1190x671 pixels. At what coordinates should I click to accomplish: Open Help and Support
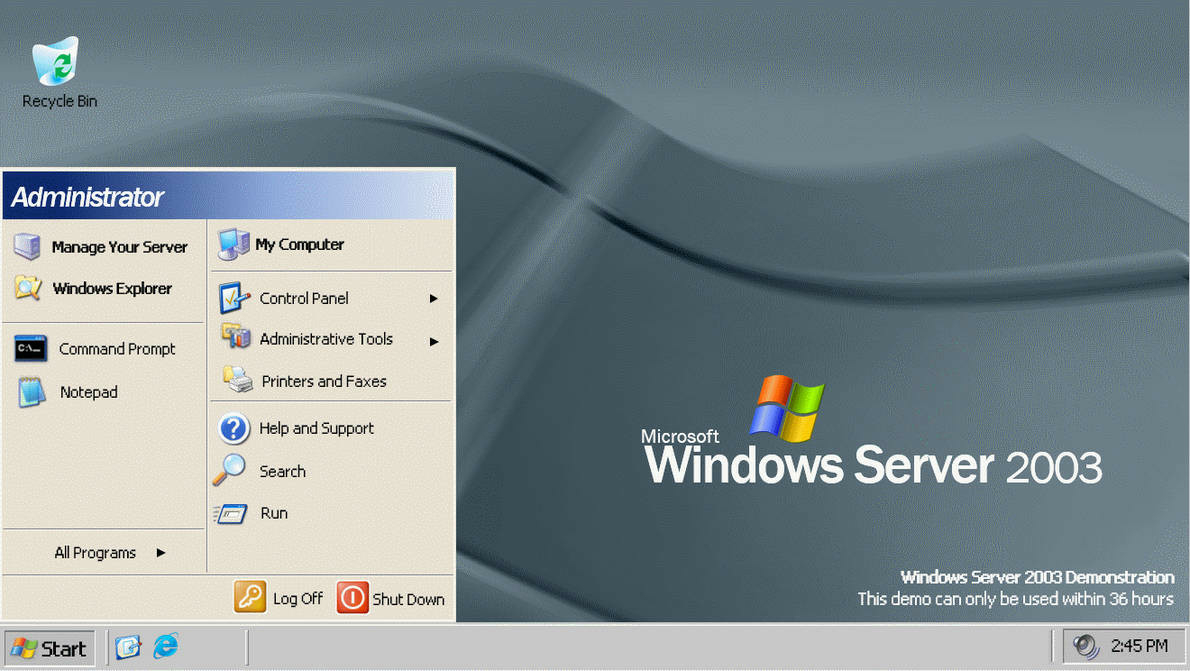click(317, 428)
